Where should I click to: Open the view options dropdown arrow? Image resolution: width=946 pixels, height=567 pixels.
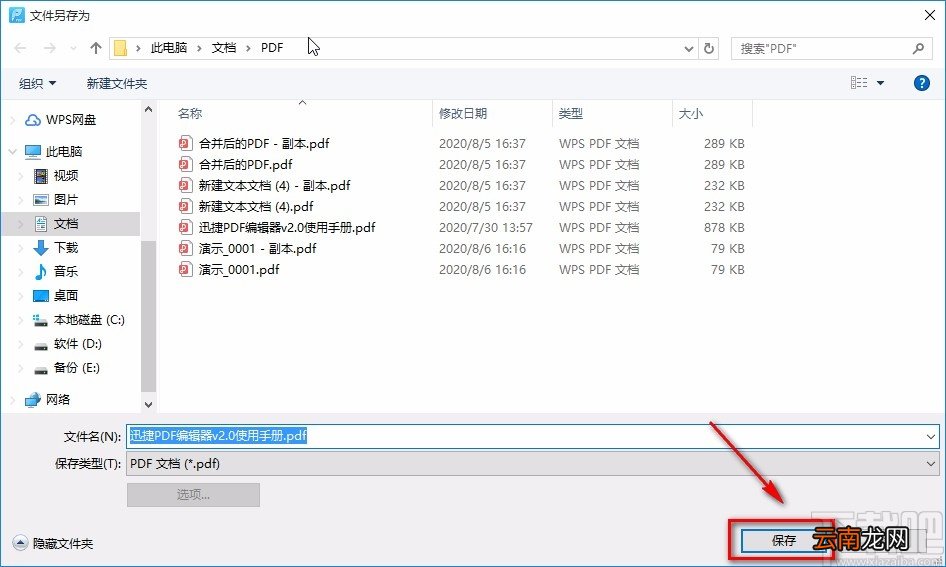(x=880, y=83)
